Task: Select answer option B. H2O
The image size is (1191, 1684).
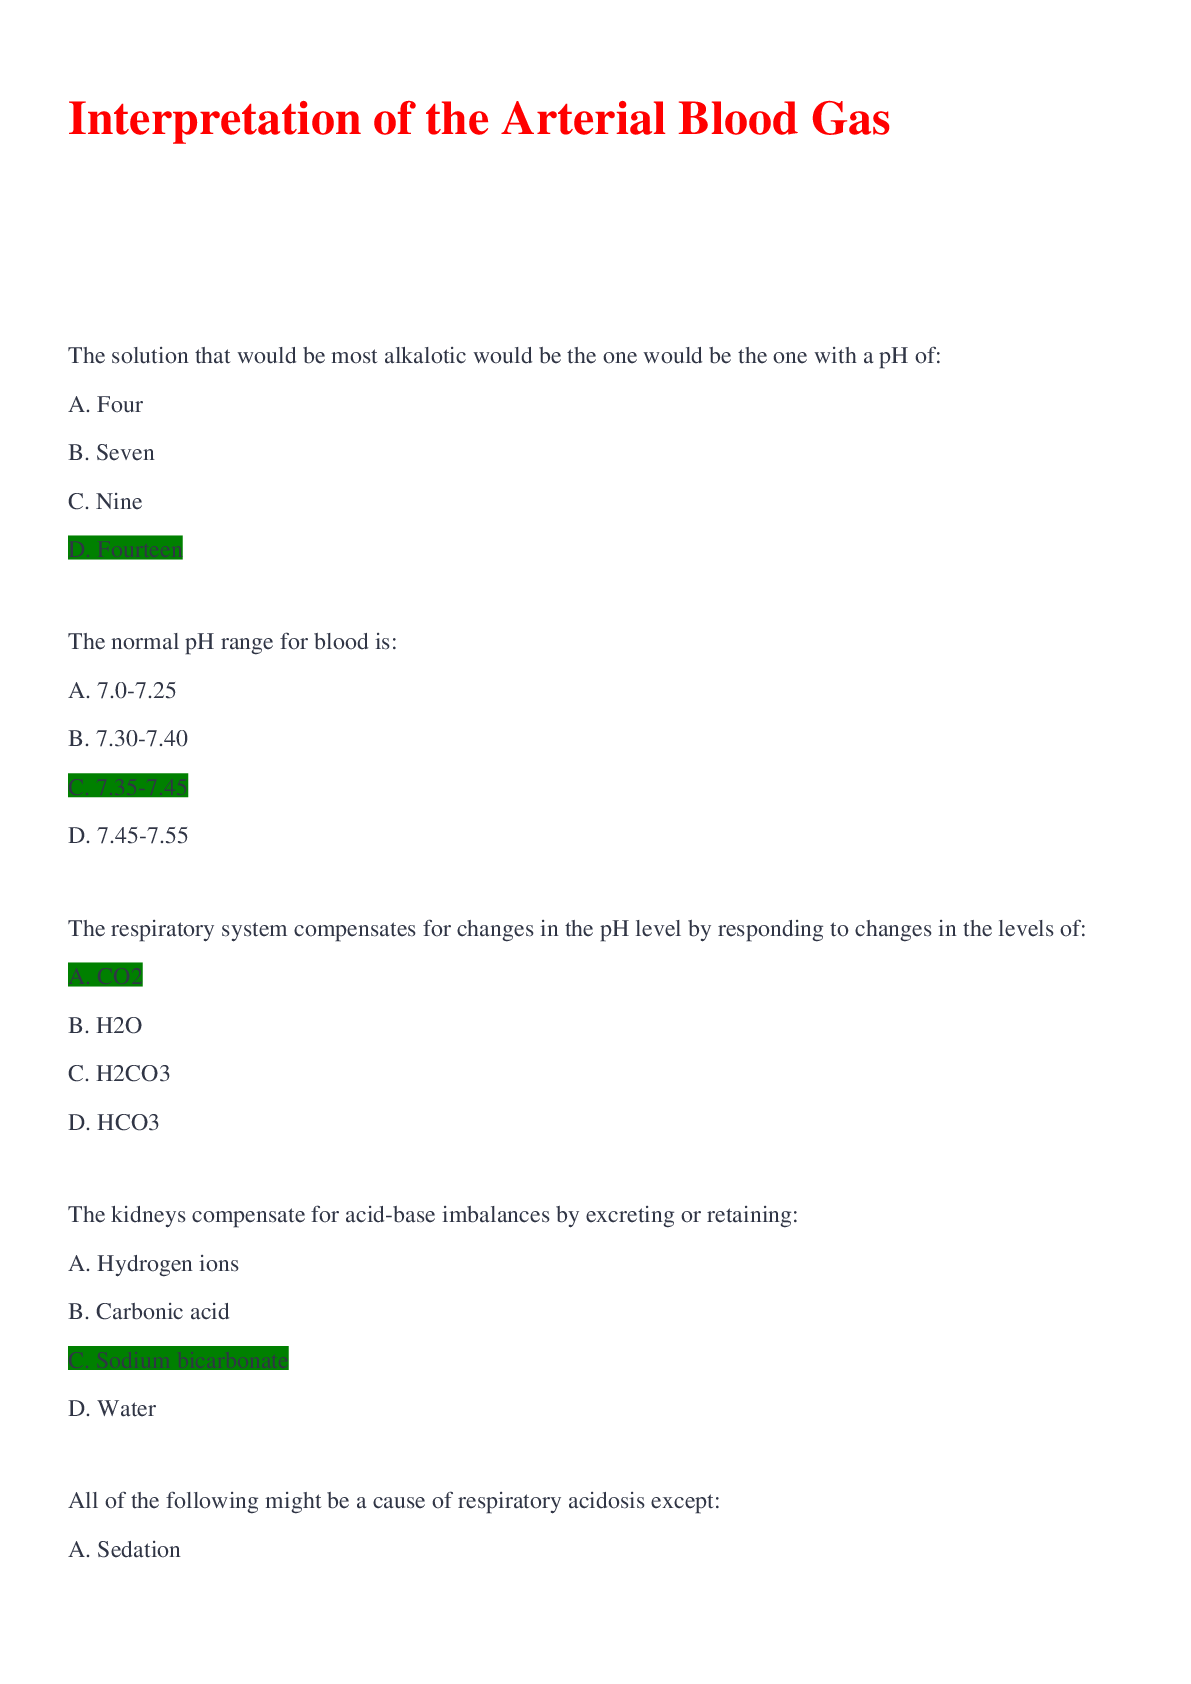Action: tap(105, 1026)
